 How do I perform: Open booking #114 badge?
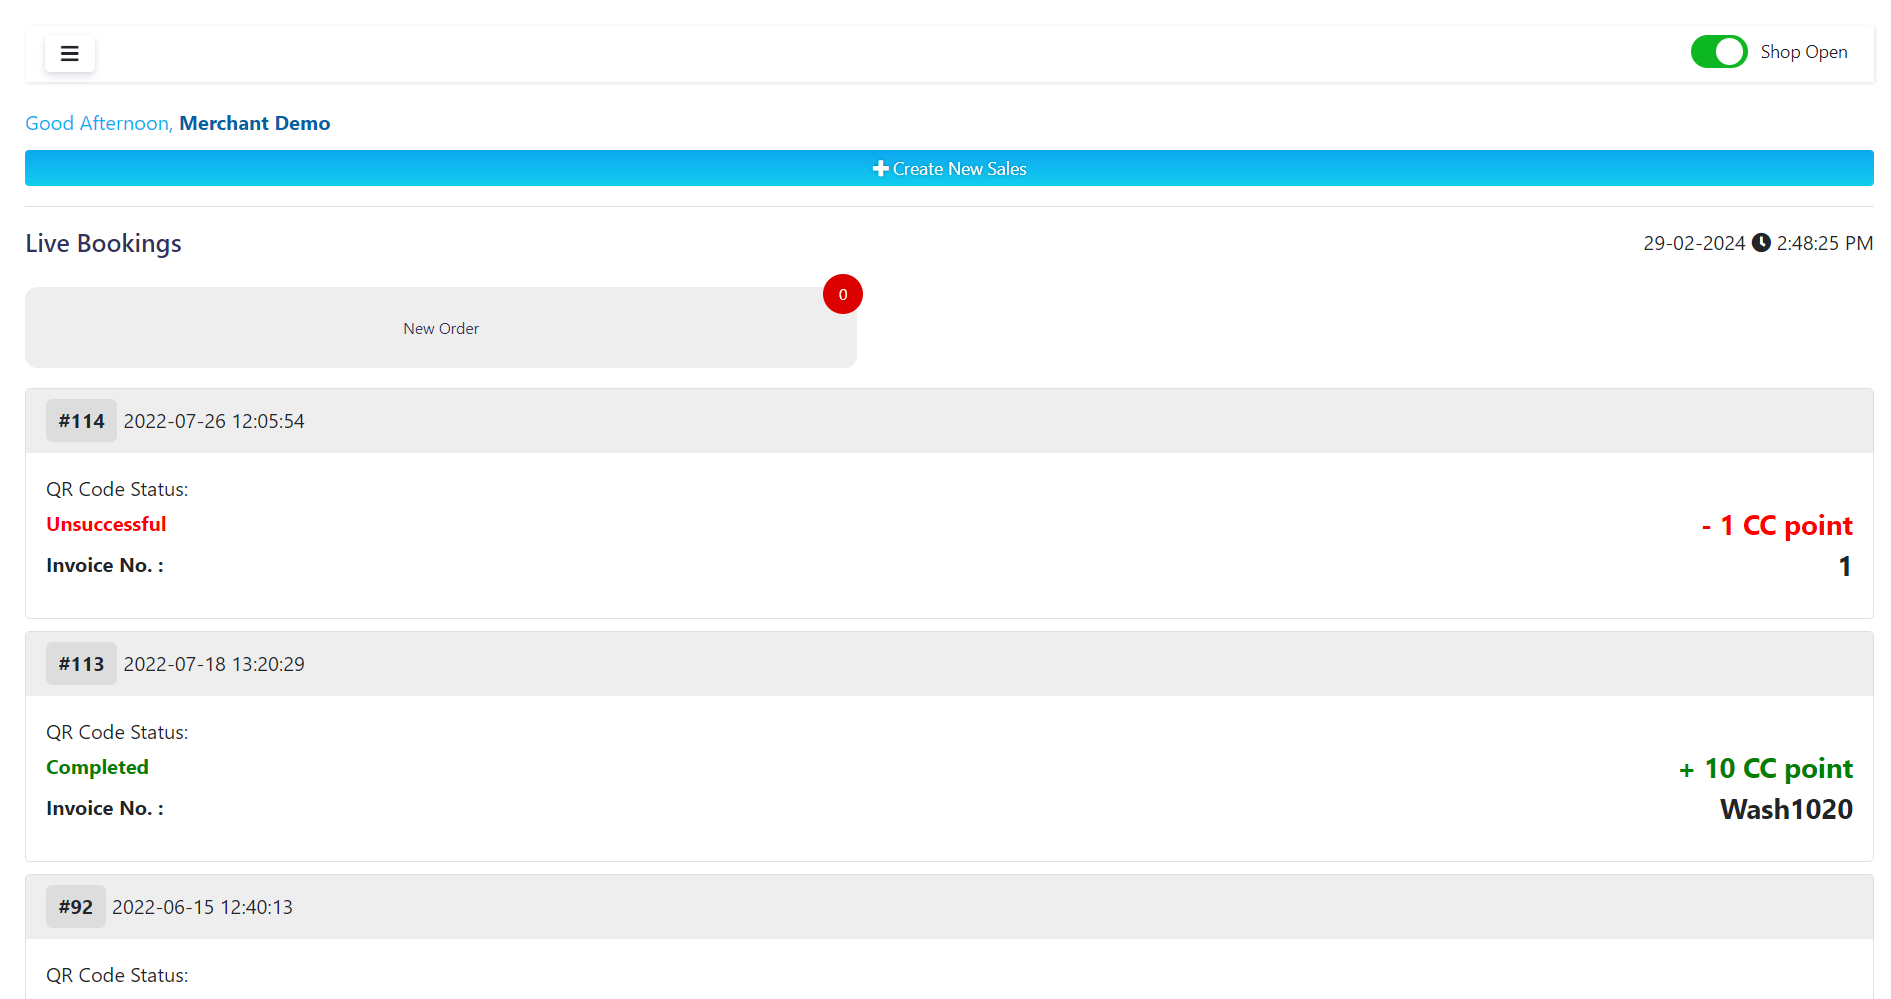point(81,421)
